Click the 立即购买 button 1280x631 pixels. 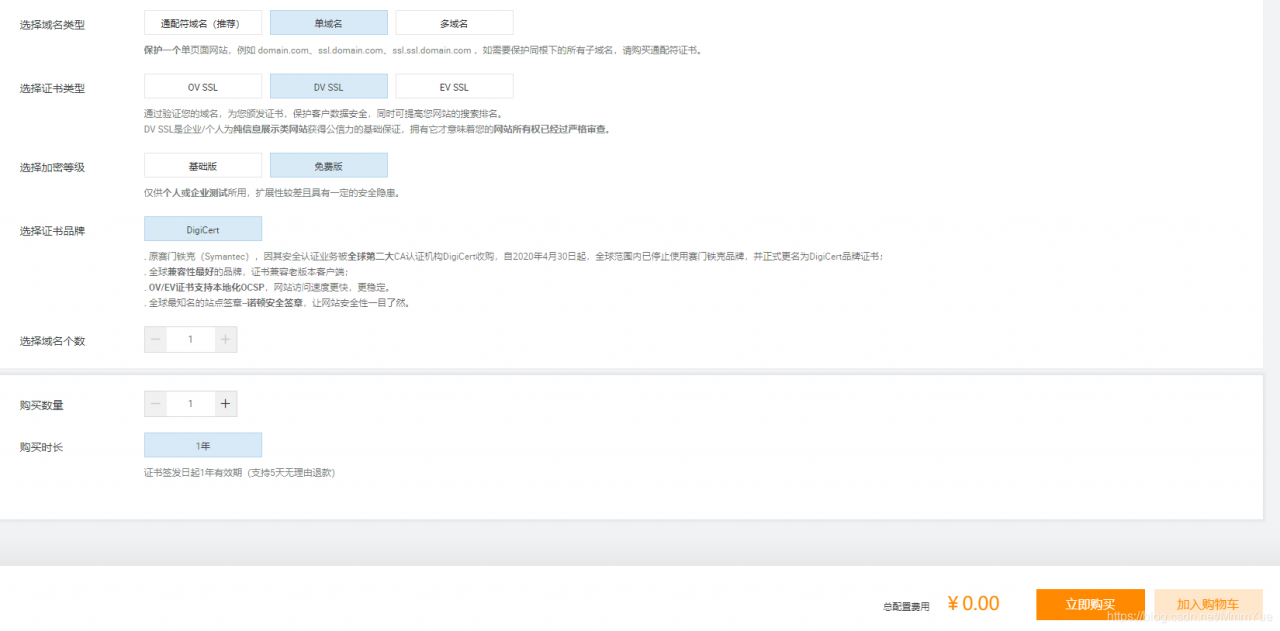pyautogui.click(x=1089, y=604)
